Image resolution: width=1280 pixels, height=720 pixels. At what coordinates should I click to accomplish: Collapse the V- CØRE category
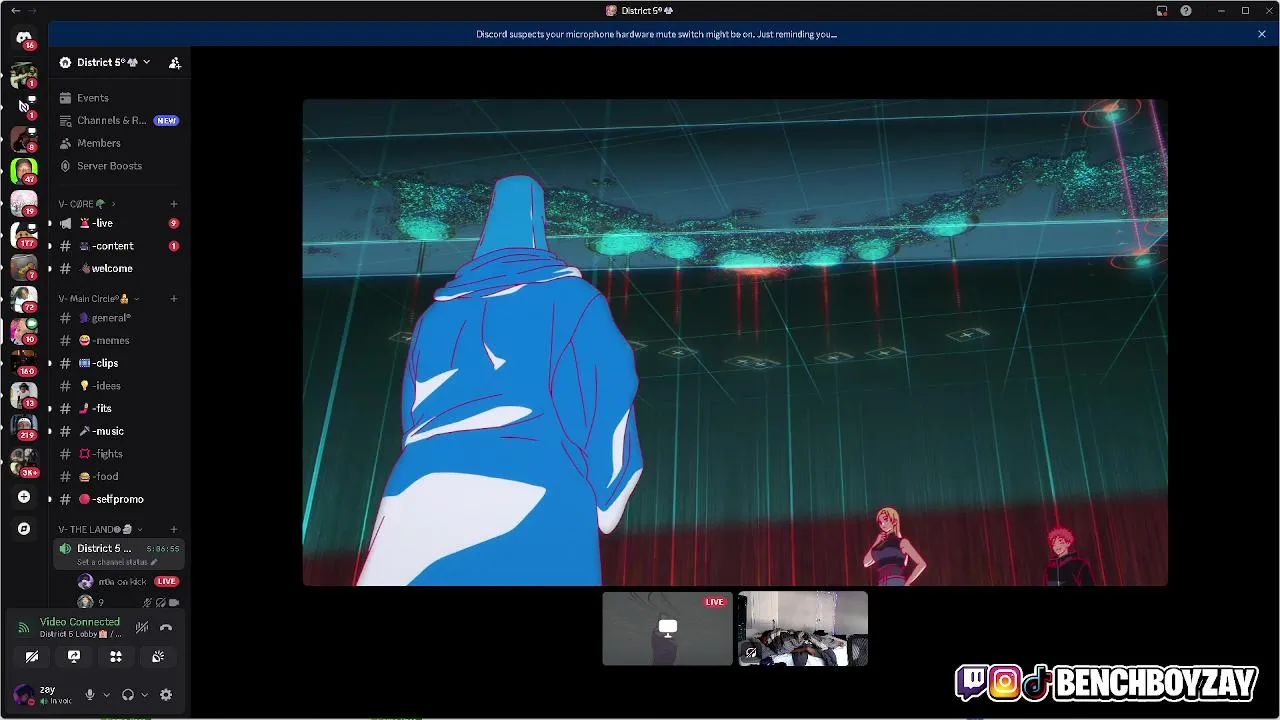[x=85, y=204]
